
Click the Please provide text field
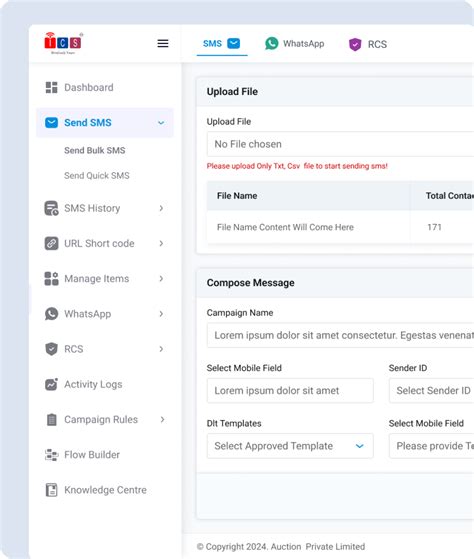pos(432,446)
